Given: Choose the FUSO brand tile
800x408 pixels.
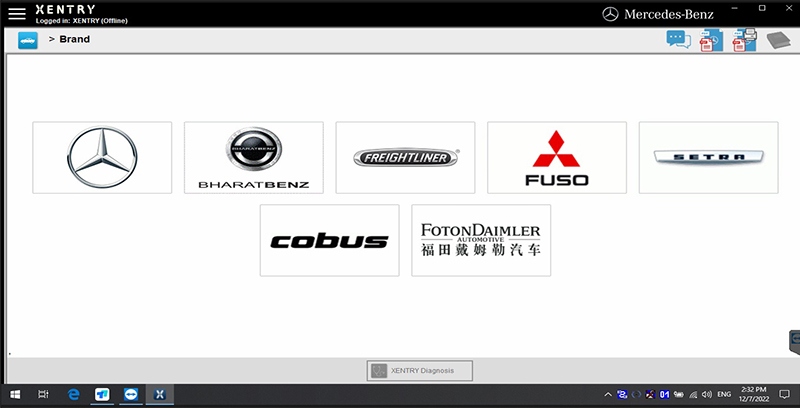Looking at the screenshot, I should tap(557, 158).
